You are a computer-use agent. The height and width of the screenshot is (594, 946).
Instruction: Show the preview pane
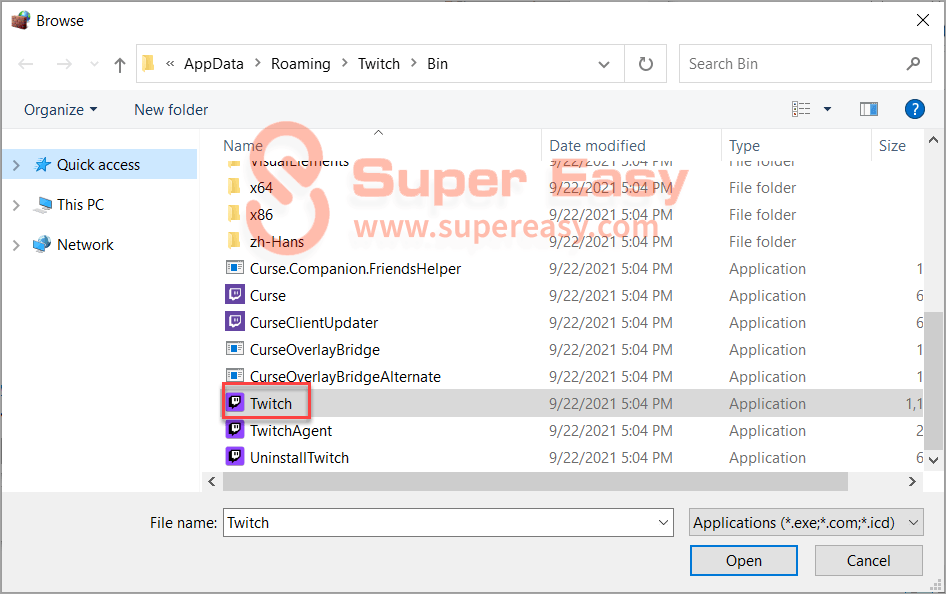(x=869, y=109)
